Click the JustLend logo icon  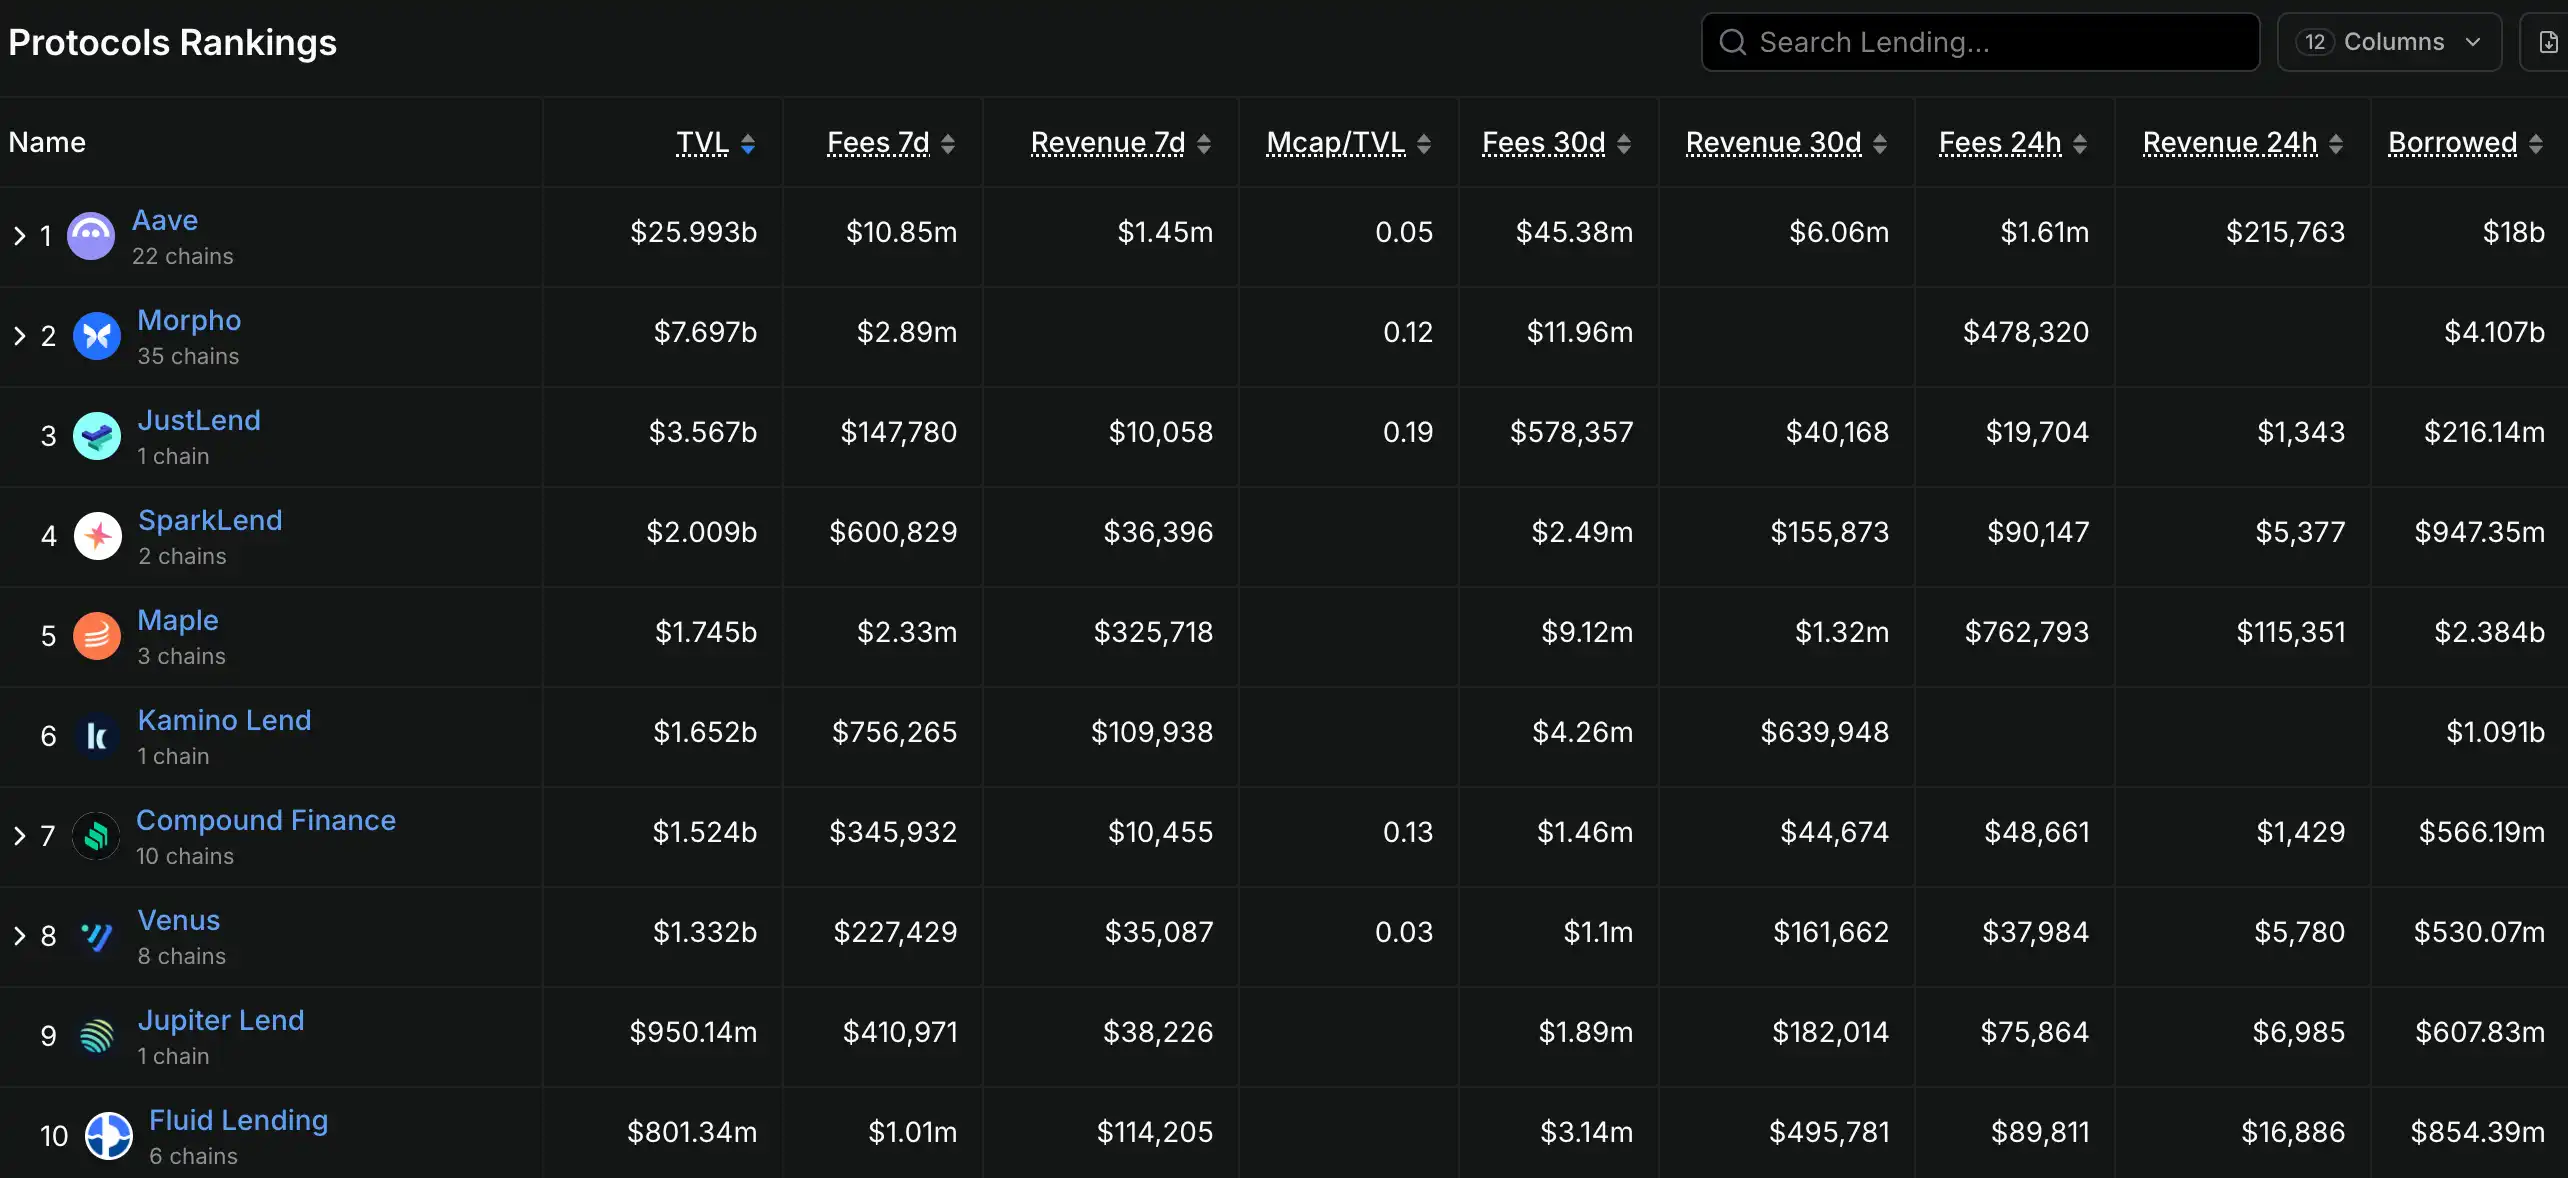pyautogui.click(x=97, y=436)
